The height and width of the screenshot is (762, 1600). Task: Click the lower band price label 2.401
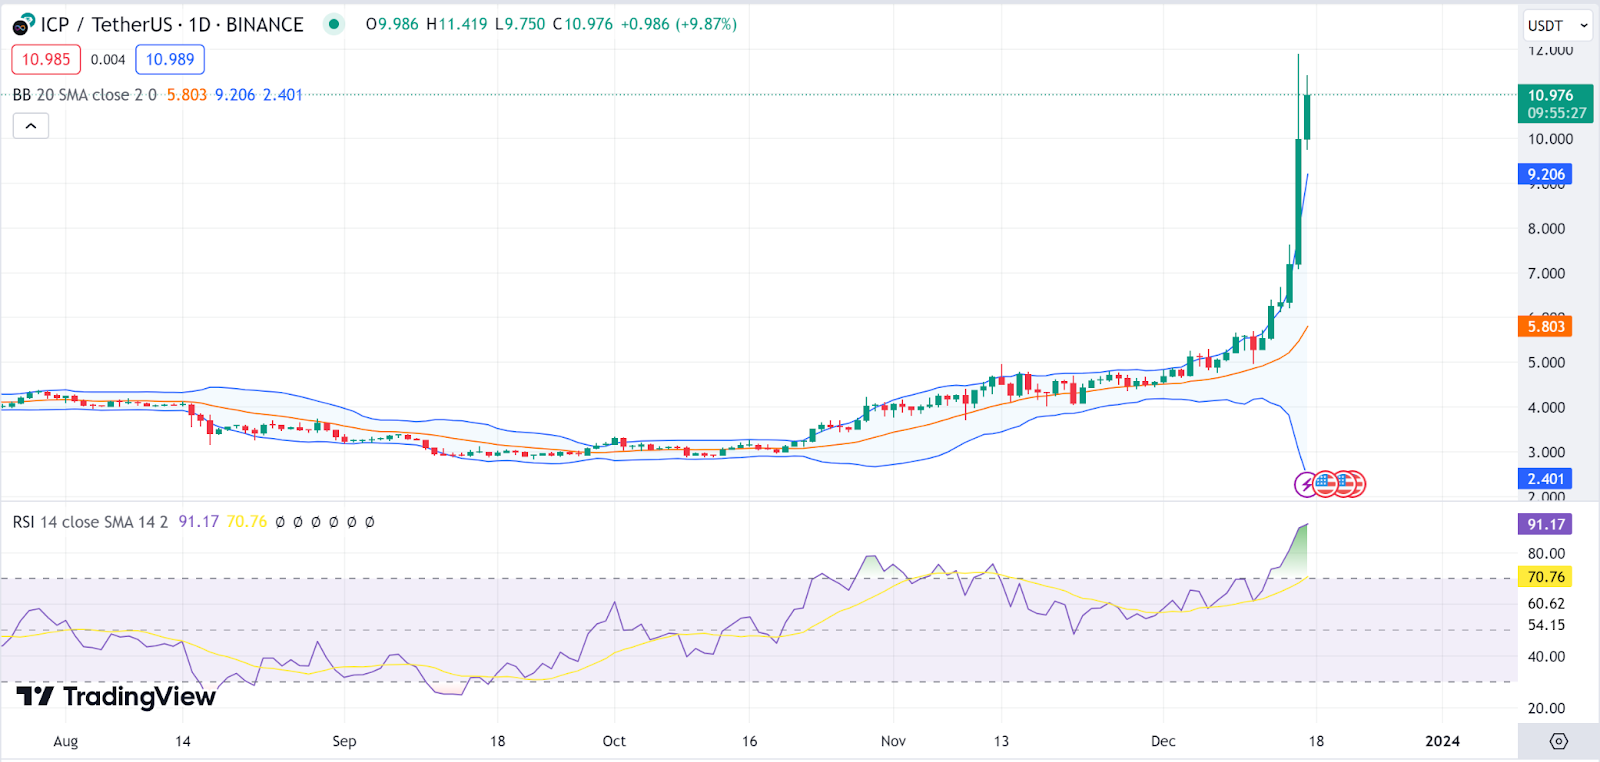coord(1545,479)
